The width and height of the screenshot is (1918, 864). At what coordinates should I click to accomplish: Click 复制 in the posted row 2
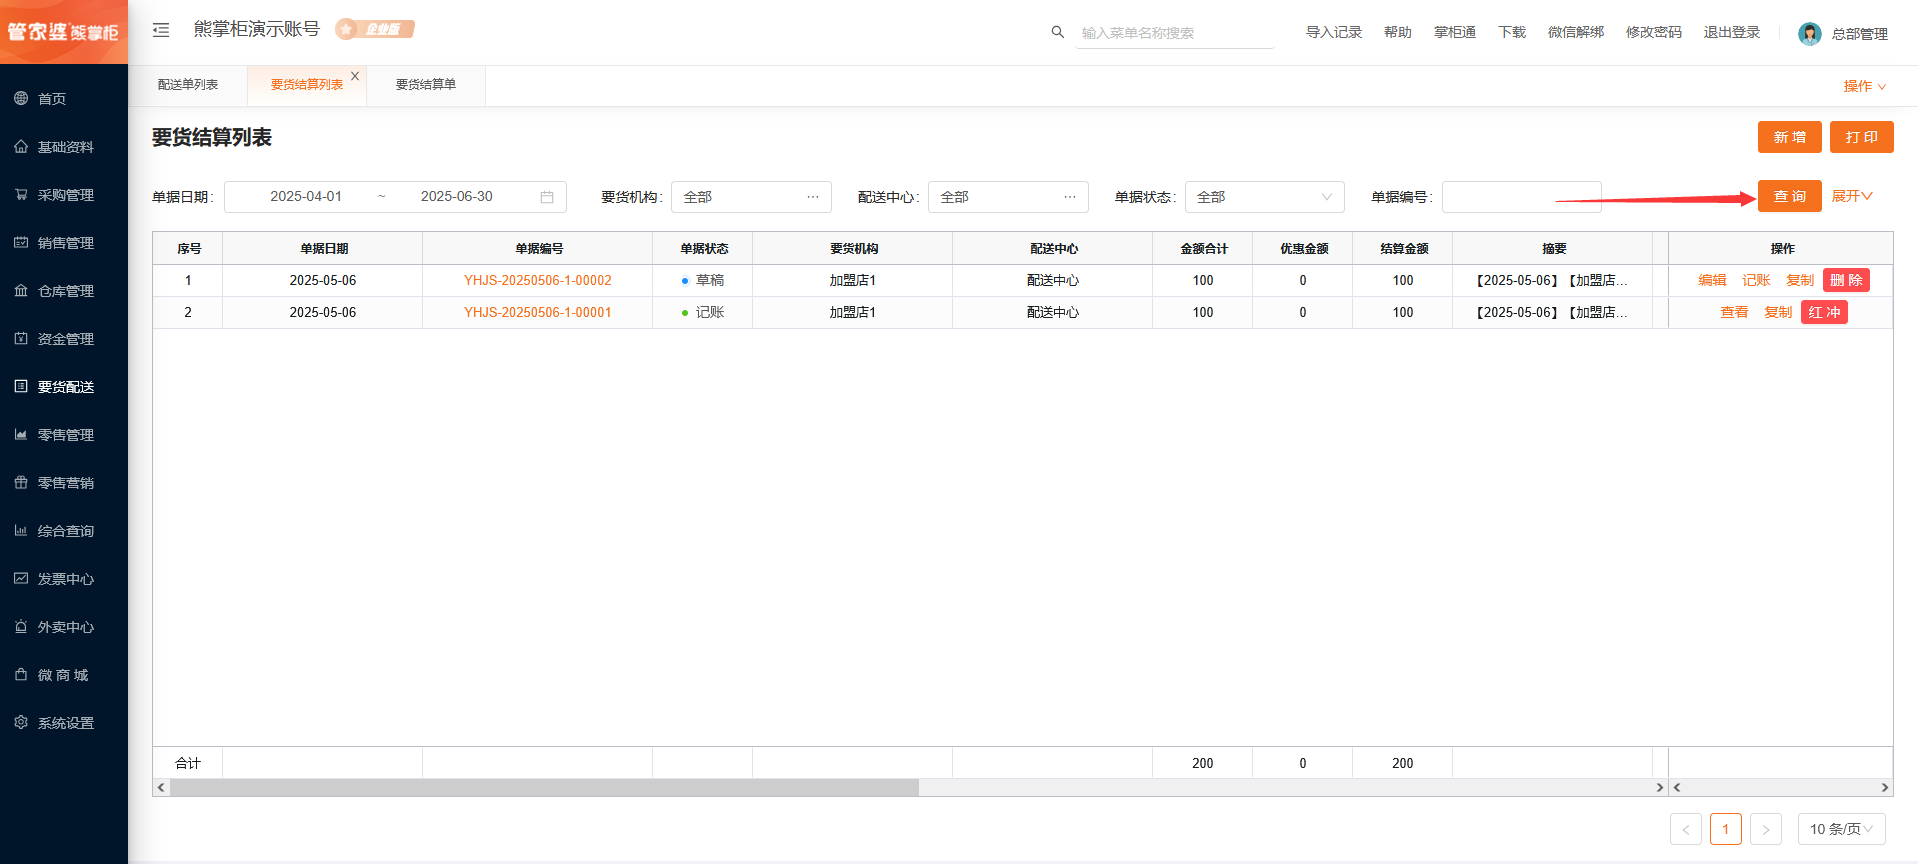(x=1778, y=312)
